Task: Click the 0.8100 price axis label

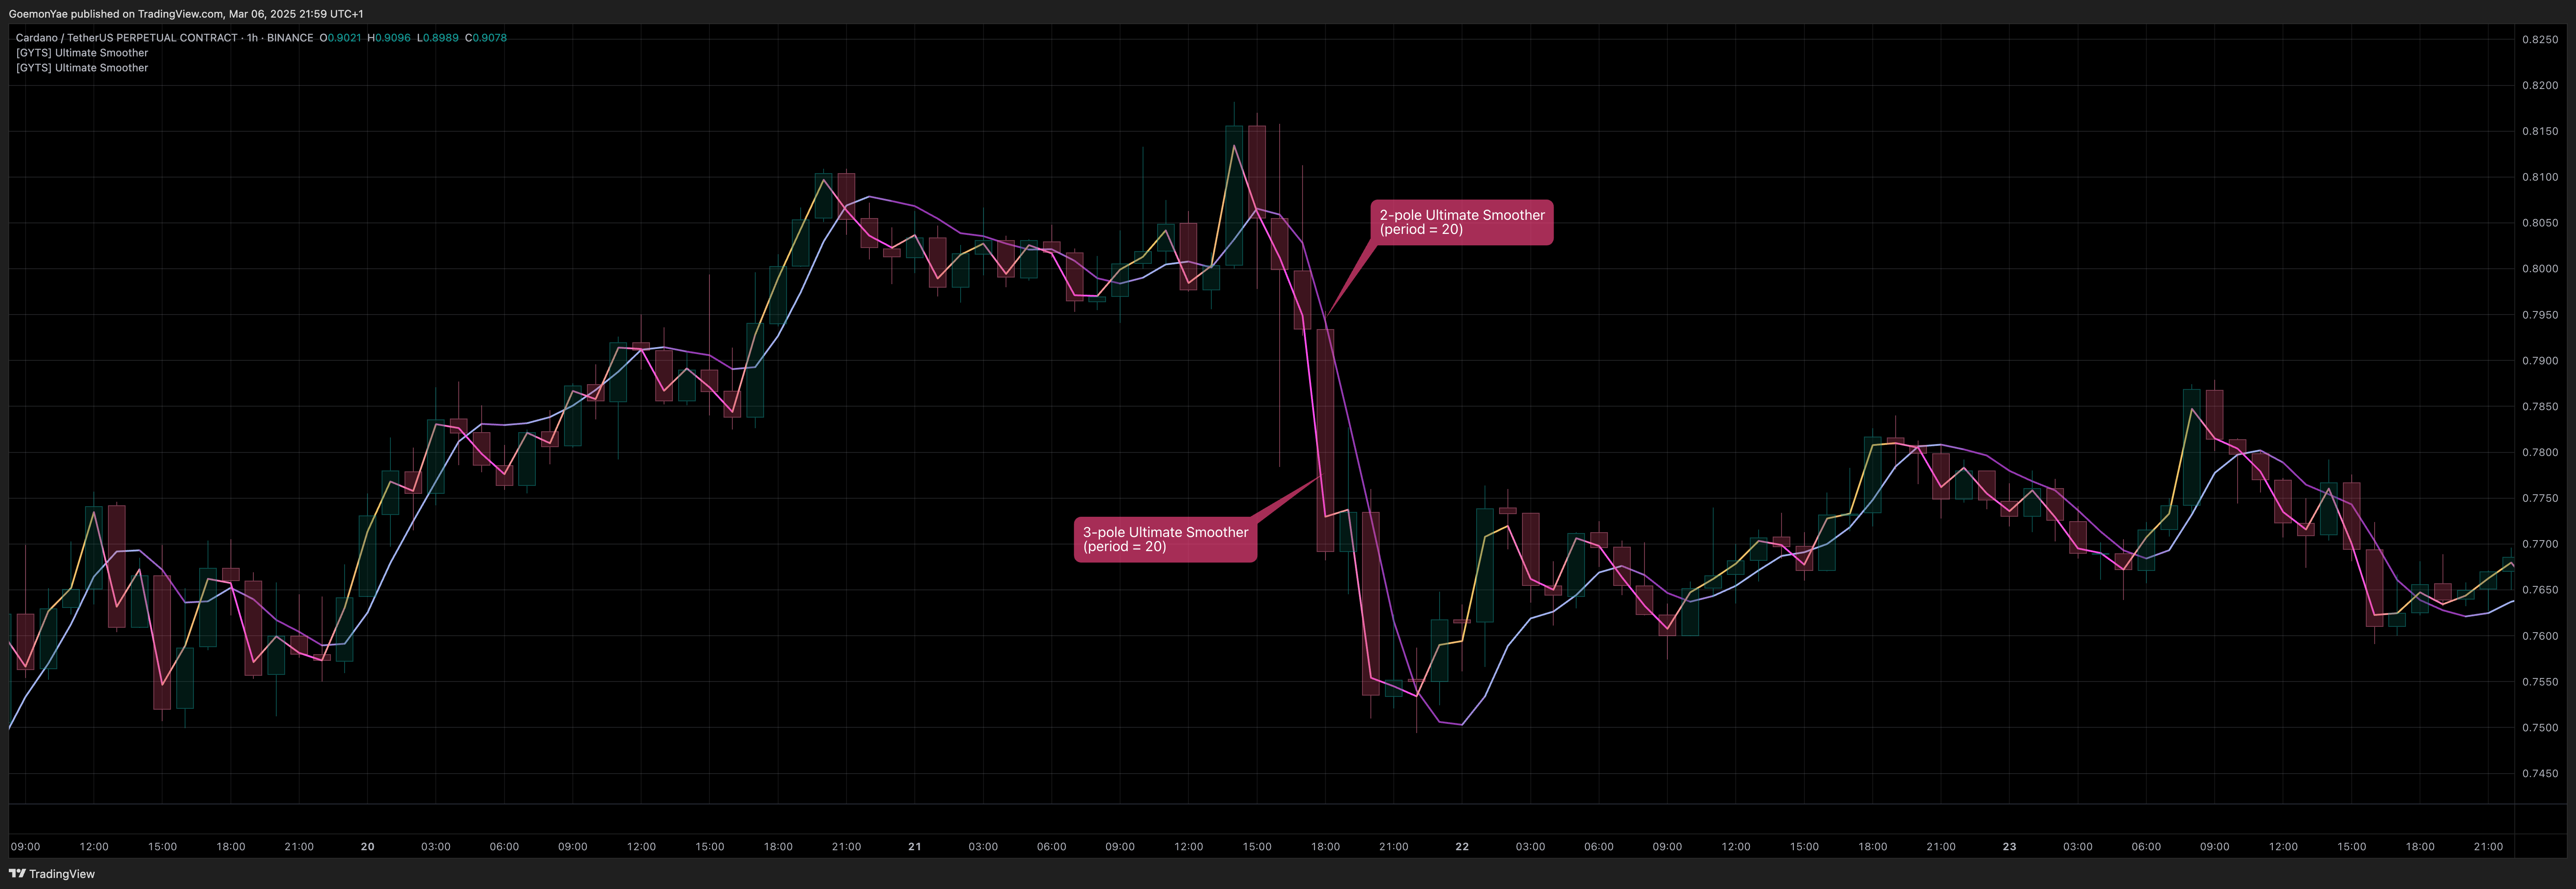Action: click(x=2540, y=178)
